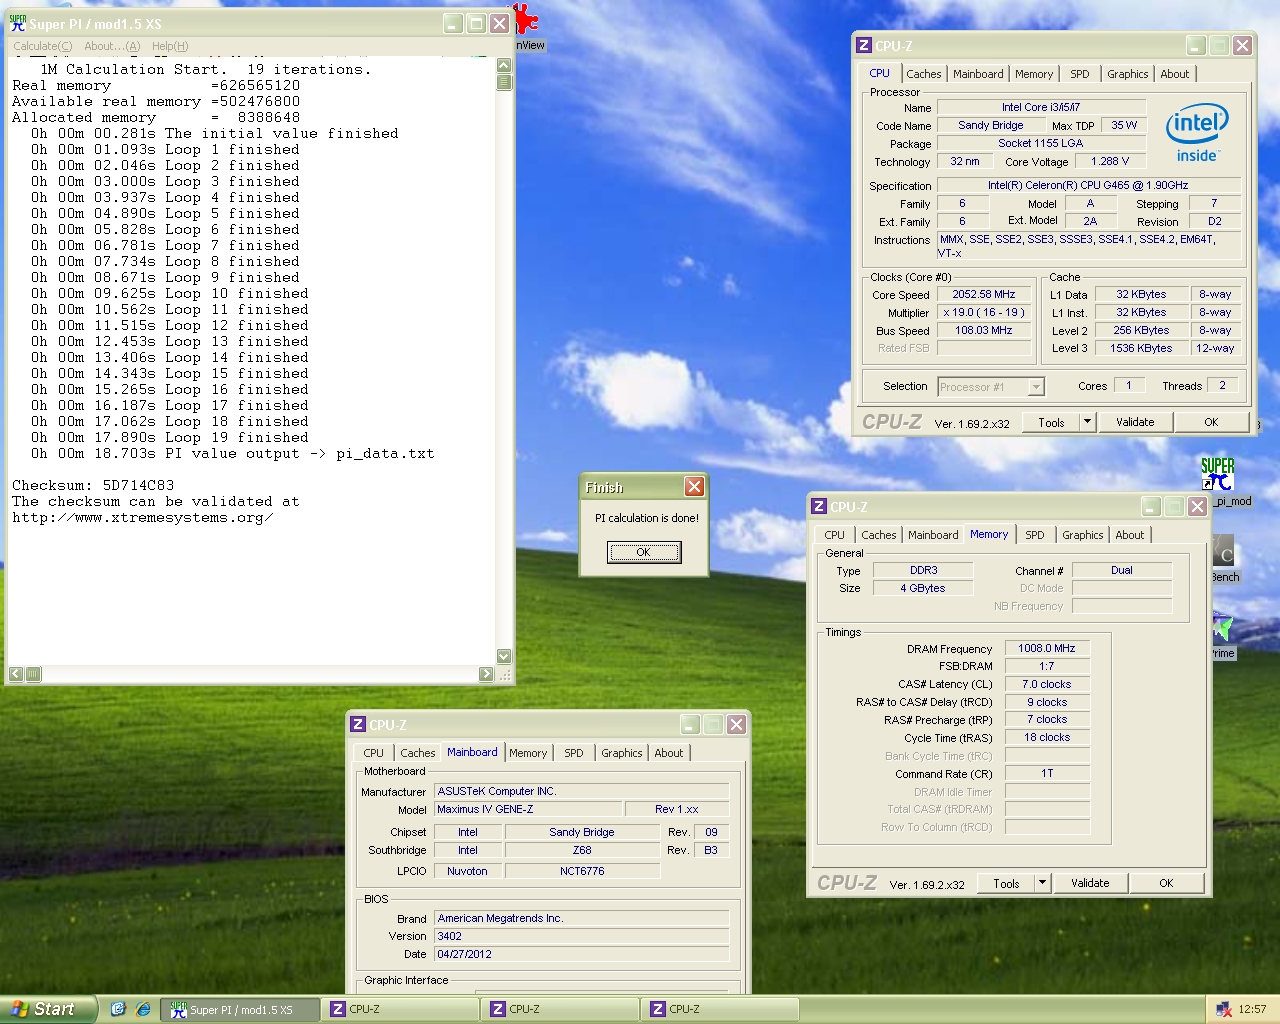Click Show Desktop quick launch icon

click(x=117, y=1009)
